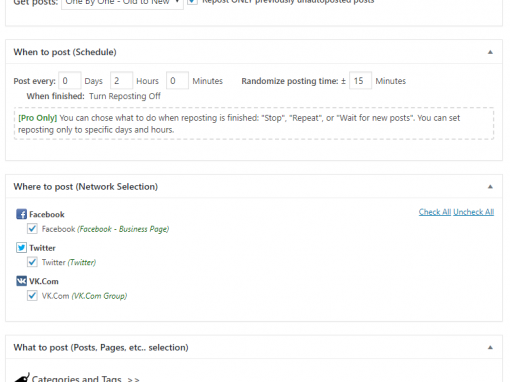Click the Twitter bird icon
The height and width of the screenshot is (382, 510).
pos(22,248)
